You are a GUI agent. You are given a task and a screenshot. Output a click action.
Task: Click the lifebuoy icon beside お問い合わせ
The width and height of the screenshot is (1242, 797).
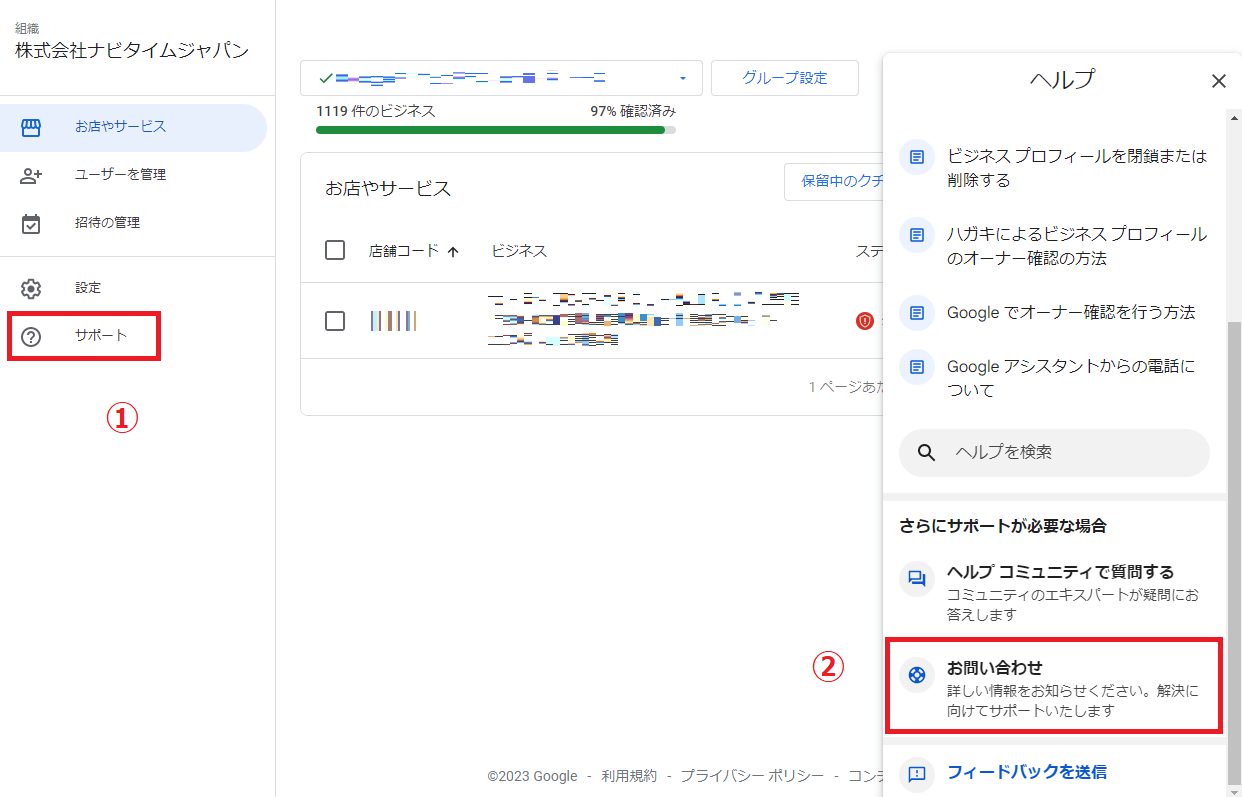point(916,674)
